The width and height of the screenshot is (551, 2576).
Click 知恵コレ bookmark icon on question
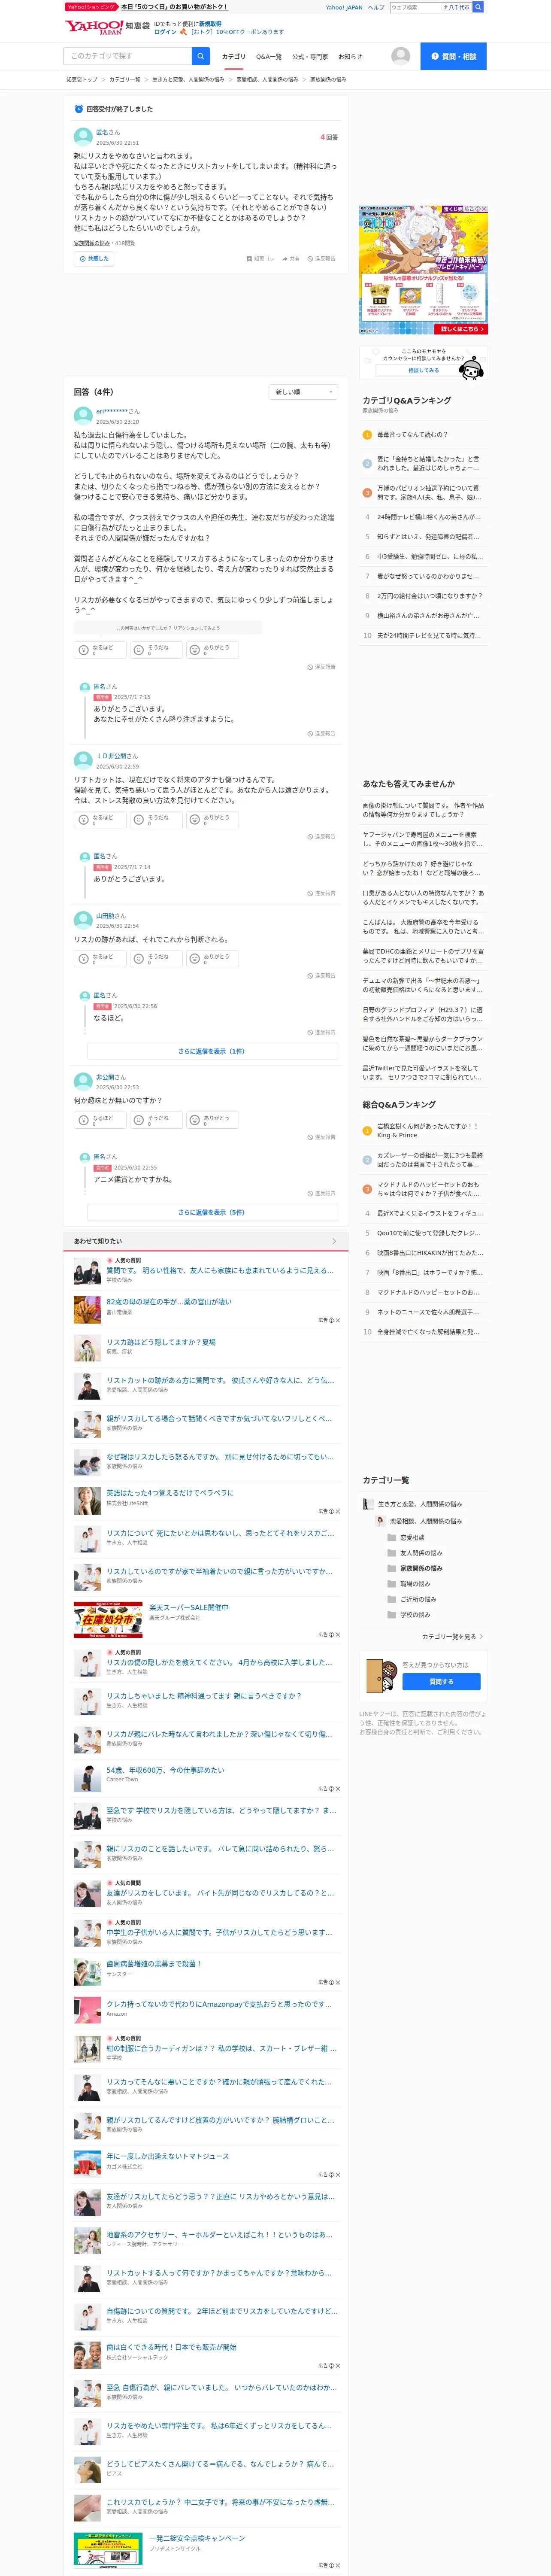point(260,258)
